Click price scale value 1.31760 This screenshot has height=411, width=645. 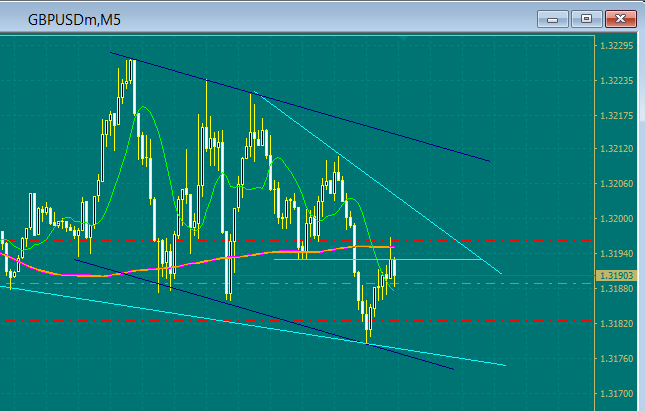[617, 358]
